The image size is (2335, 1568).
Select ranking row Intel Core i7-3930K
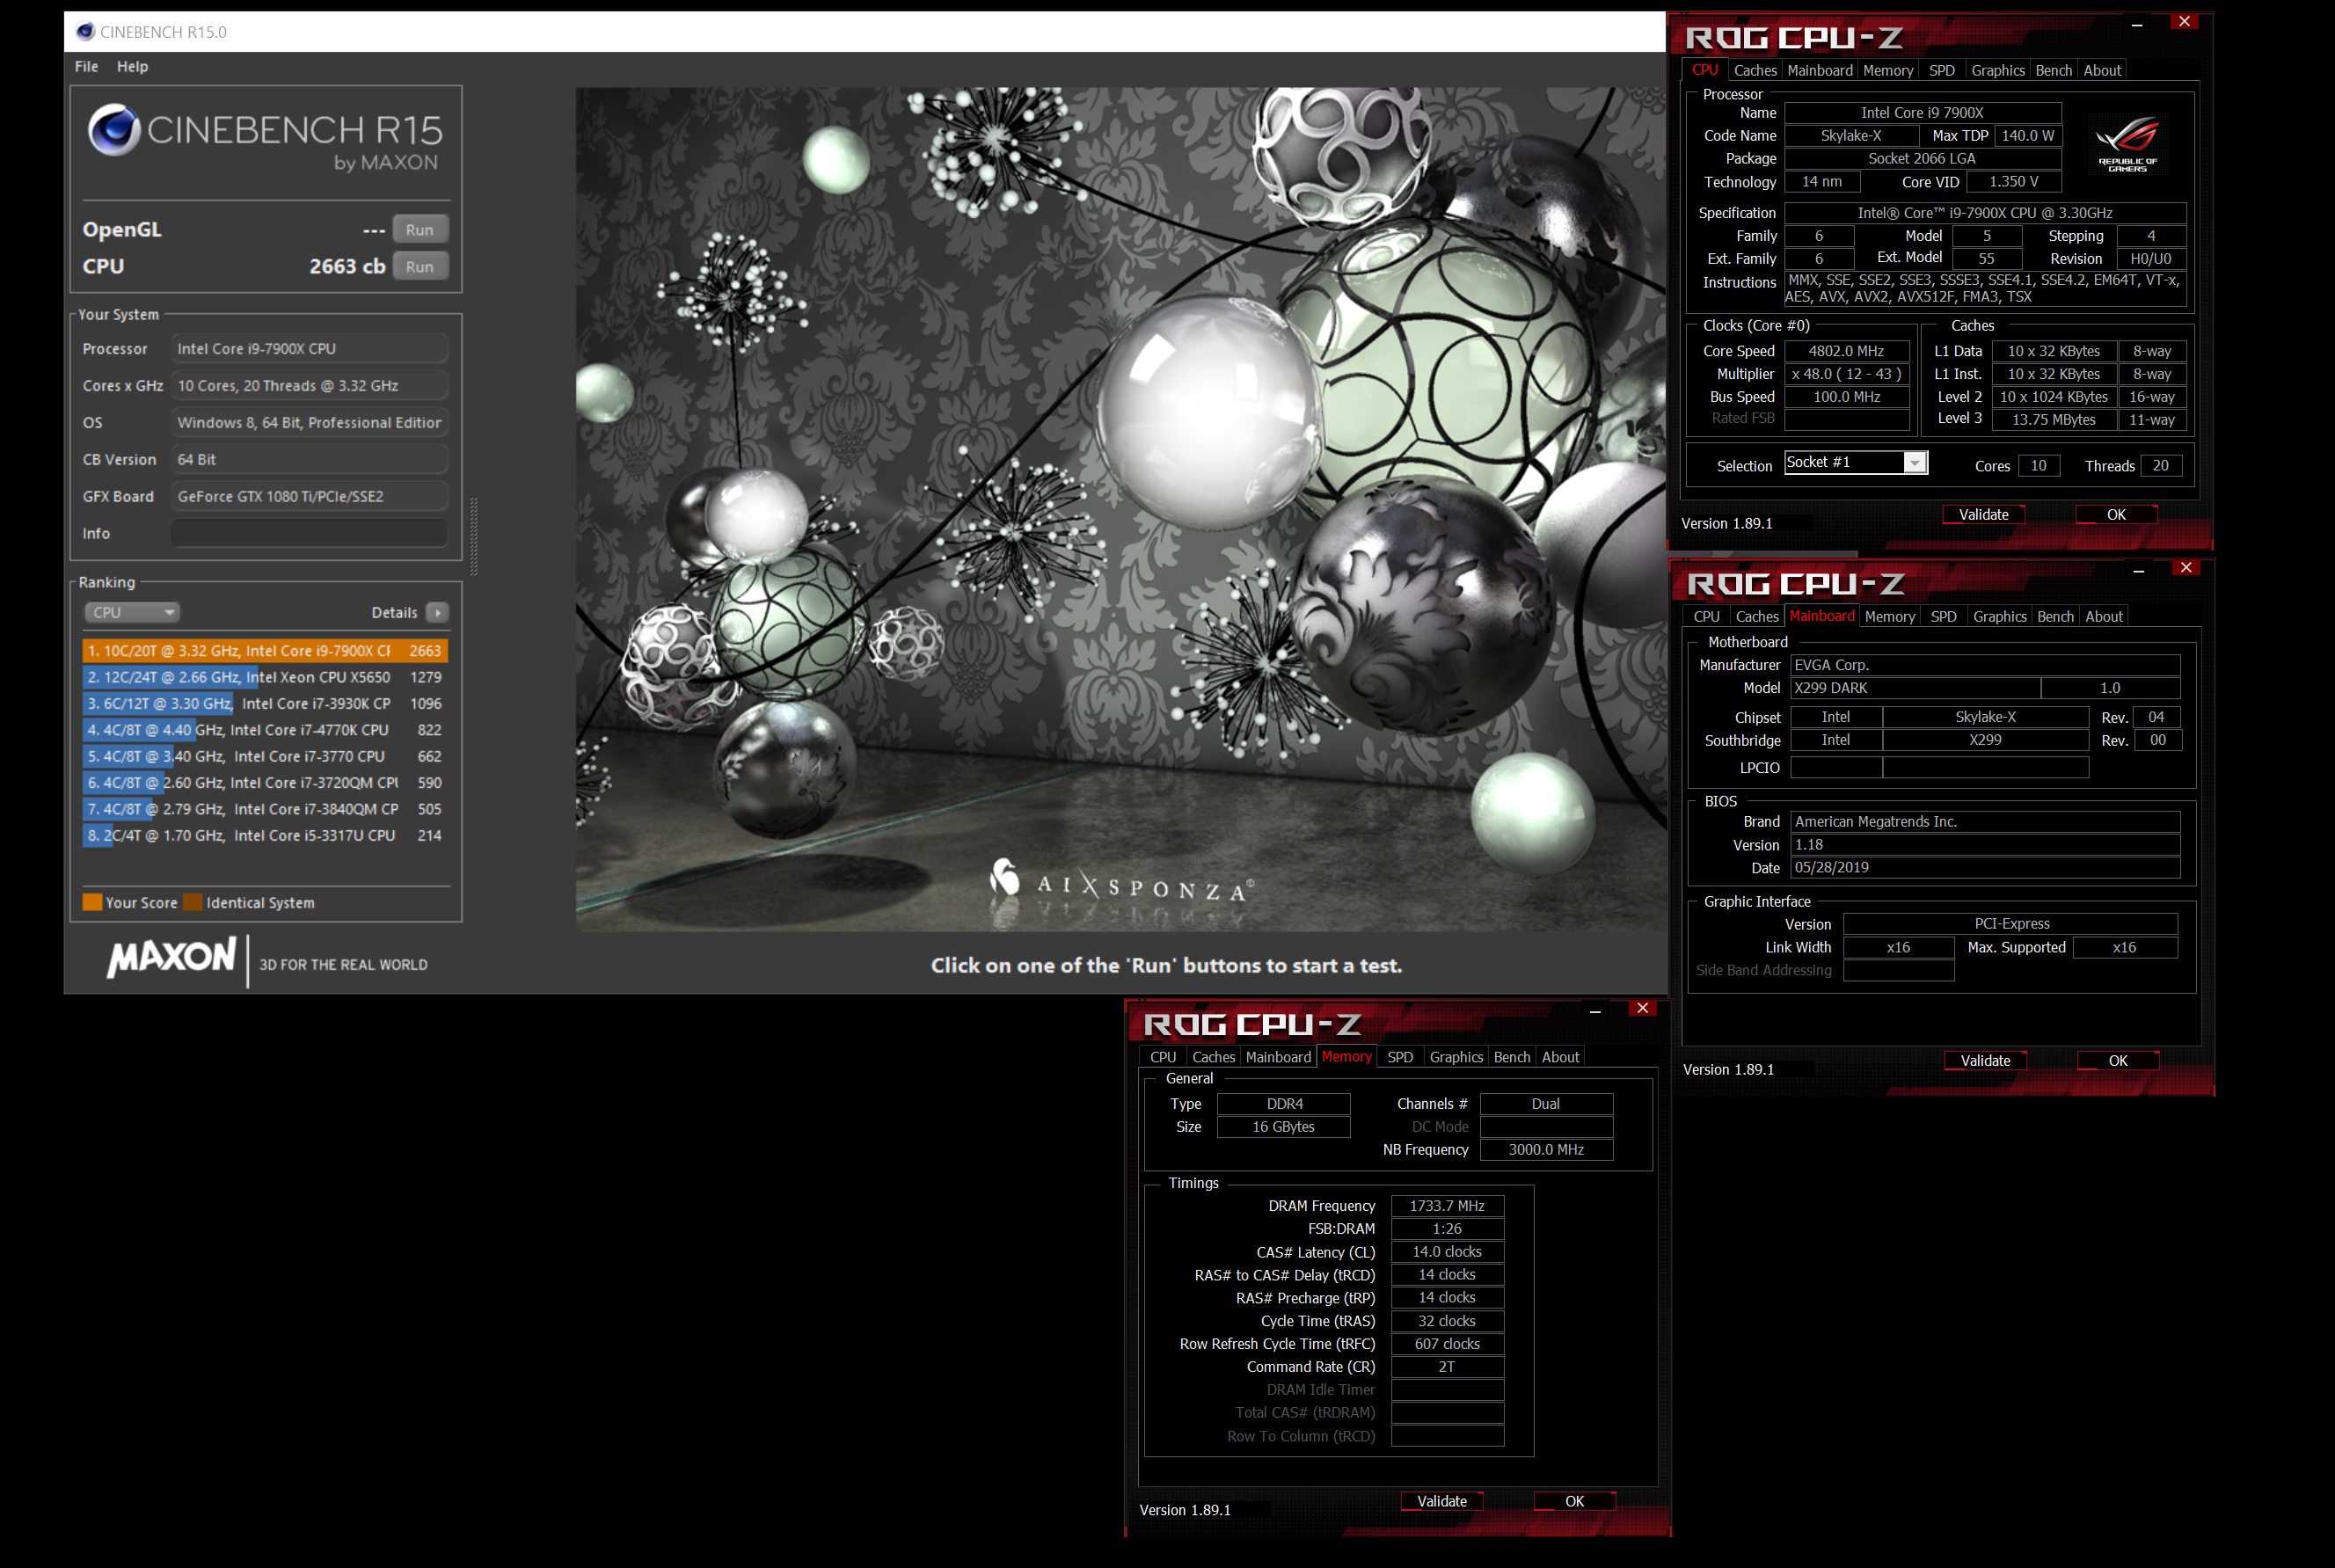point(265,703)
